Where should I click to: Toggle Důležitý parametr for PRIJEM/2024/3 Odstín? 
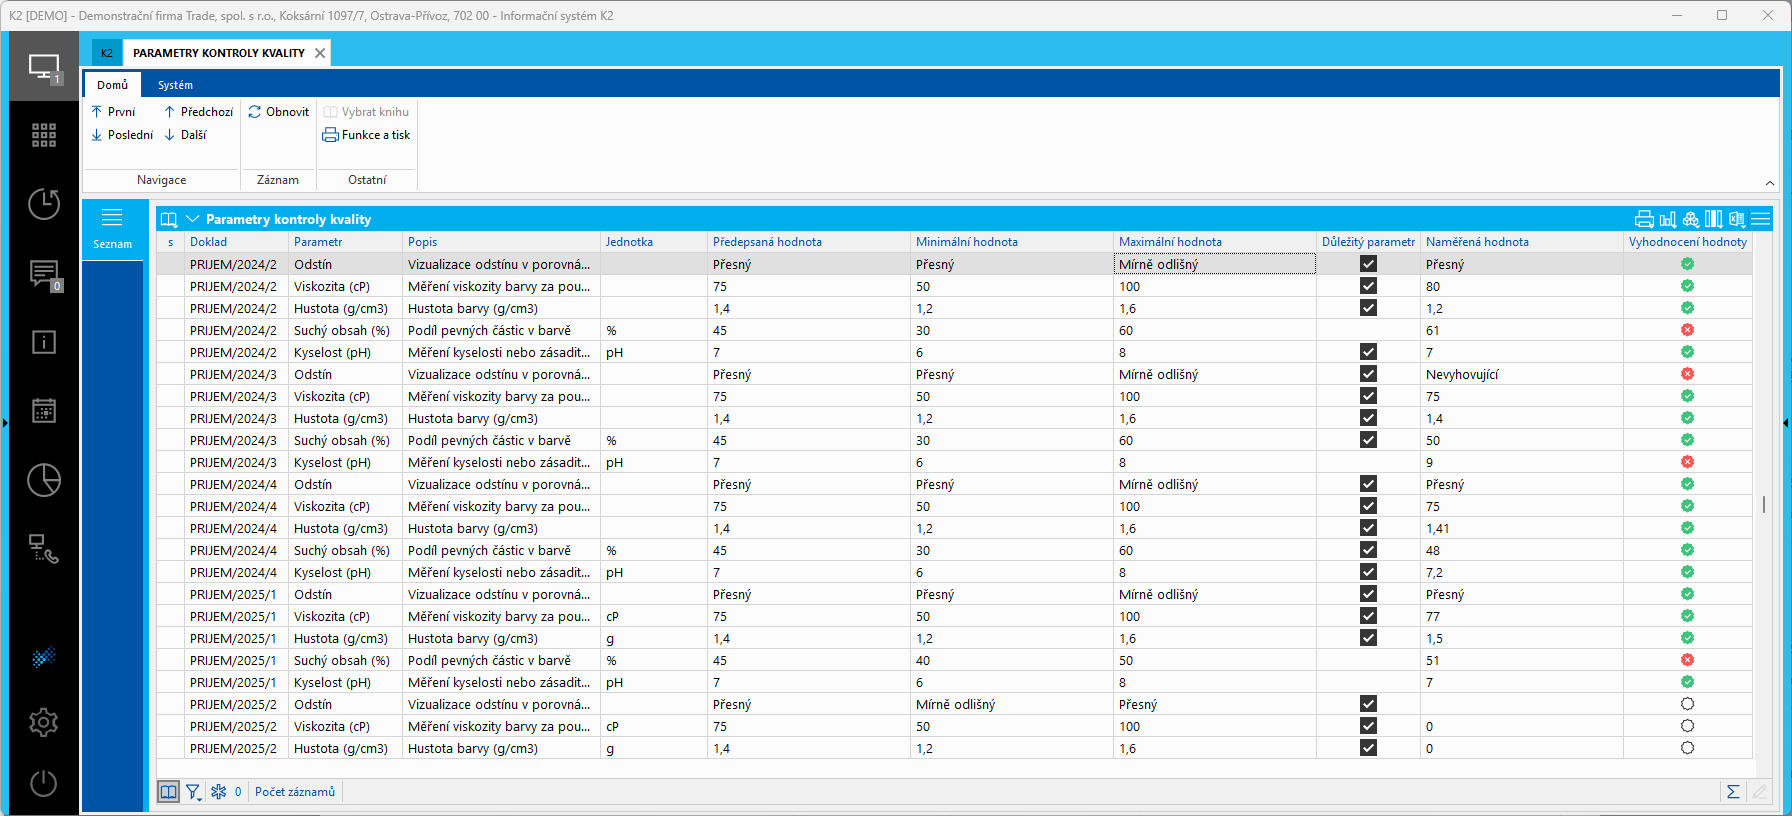coord(1369,374)
